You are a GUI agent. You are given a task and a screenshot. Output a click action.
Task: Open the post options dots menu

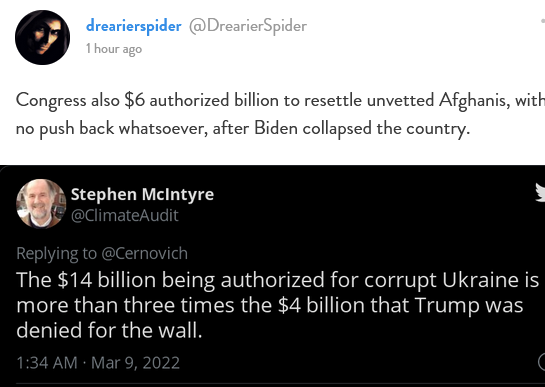(543, 21)
